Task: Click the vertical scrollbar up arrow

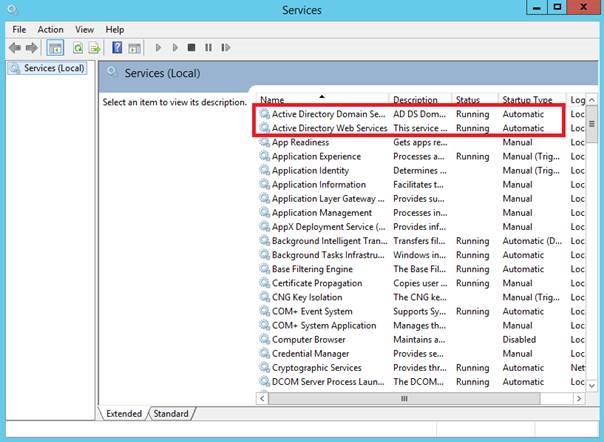Action: (592, 100)
